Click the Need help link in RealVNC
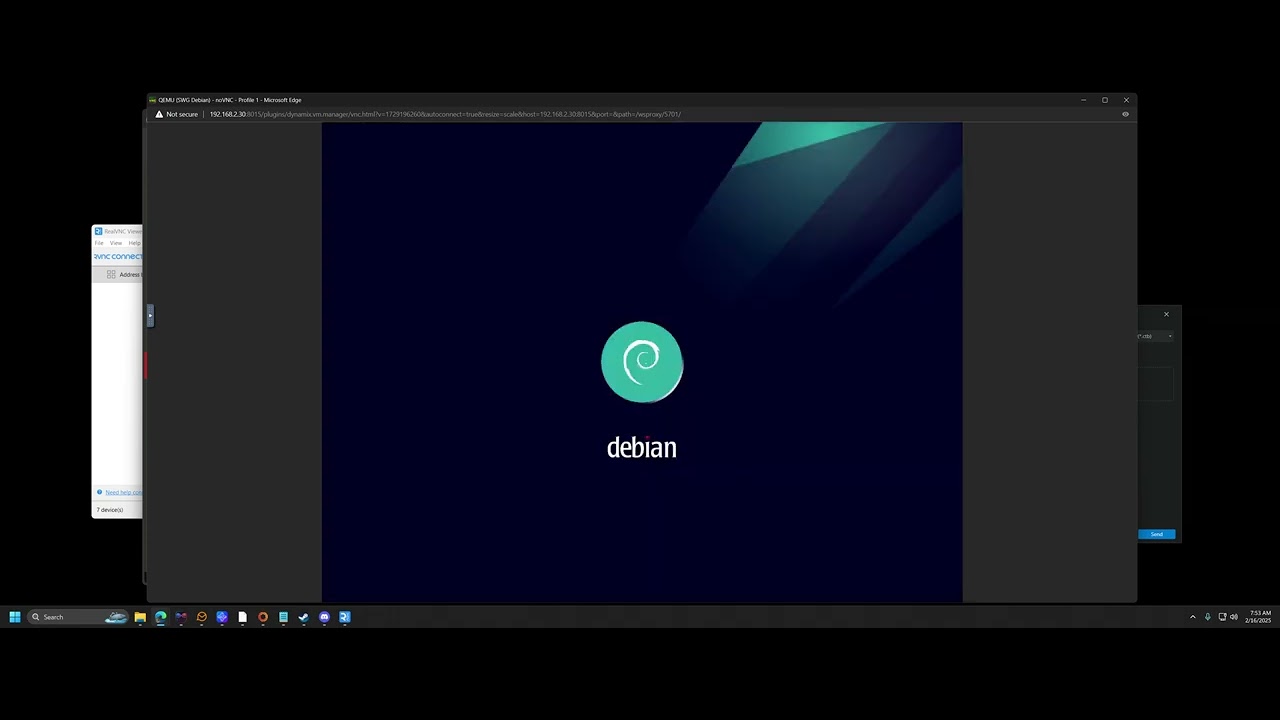The width and height of the screenshot is (1280, 720). 124,492
